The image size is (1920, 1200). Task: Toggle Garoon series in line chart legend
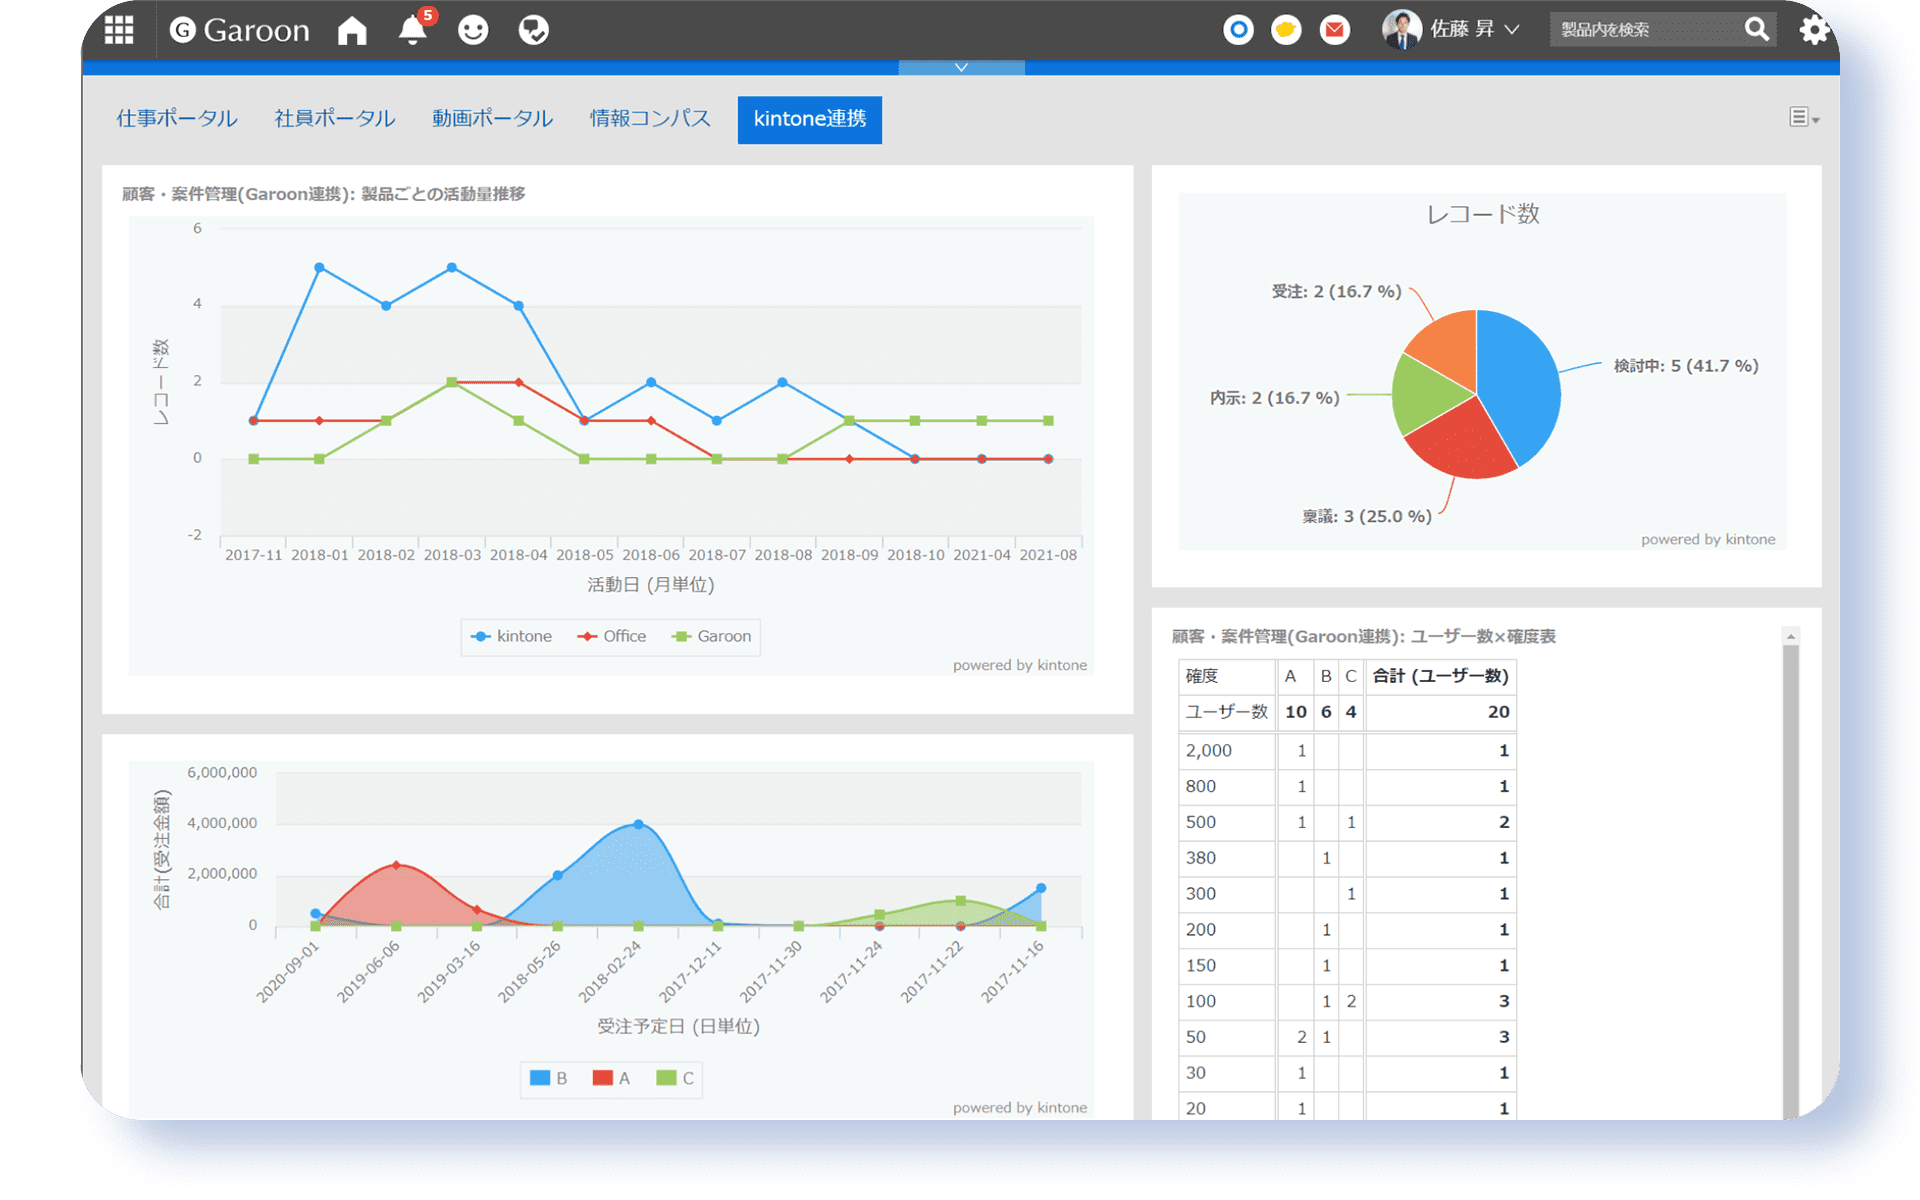coord(712,637)
